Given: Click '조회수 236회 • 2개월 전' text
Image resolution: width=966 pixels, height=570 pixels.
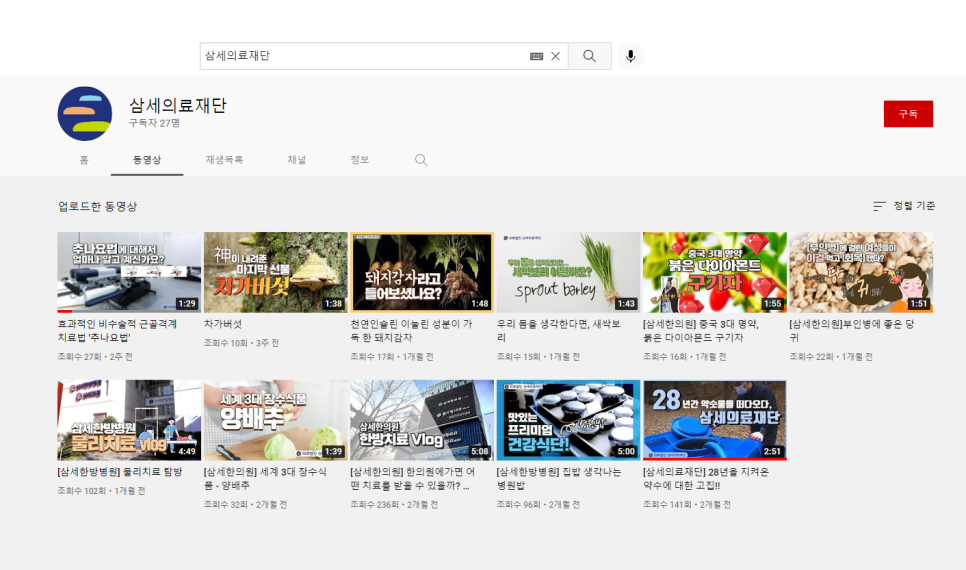Looking at the screenshot, I should pyautogui.click(x=394, y=505).
